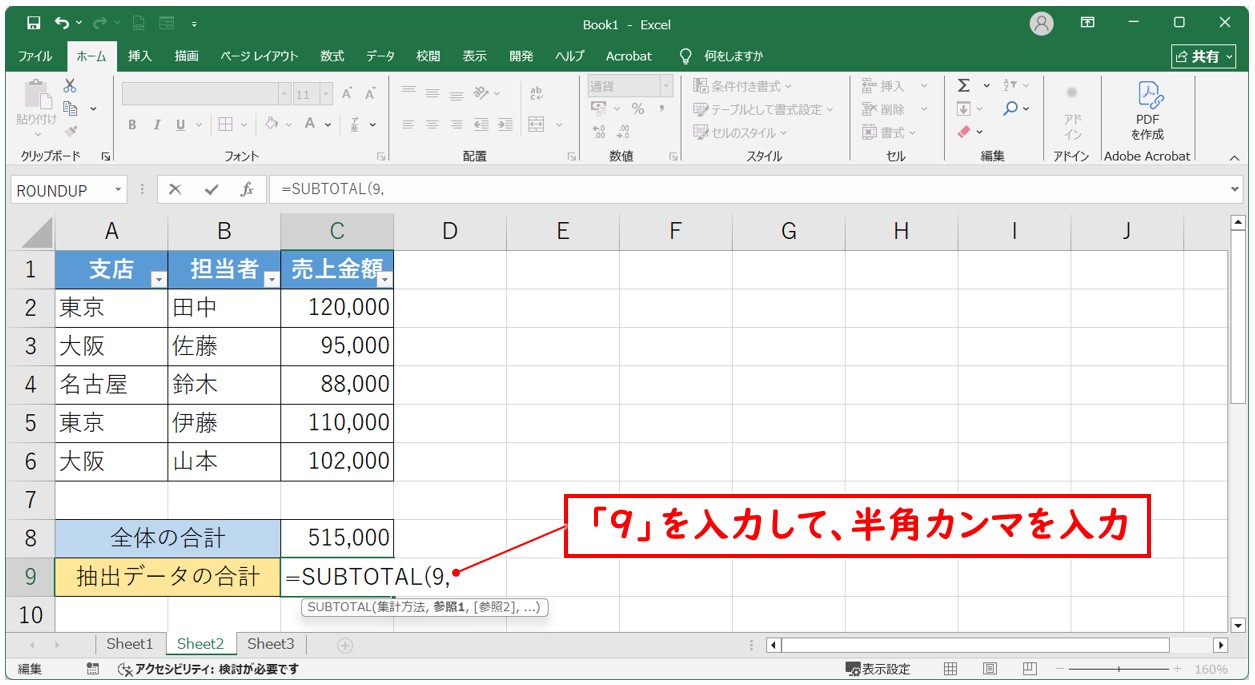Image resolution: width=1255 pixels, height=685 pixels.
Task: Click the Create PDF Adobe icon
Action: pyautogui.click(x=1147, y=110)
